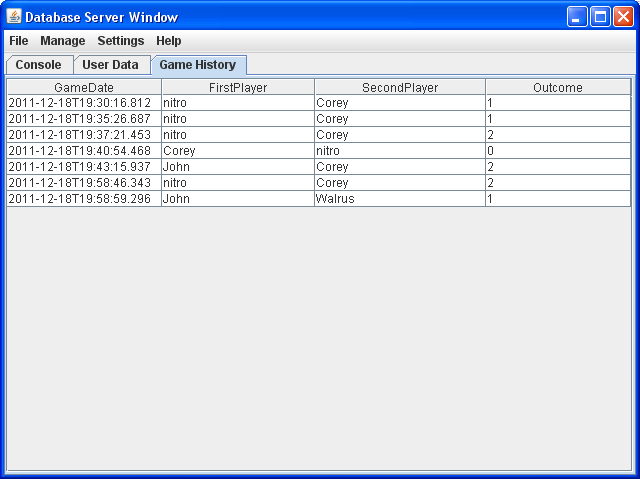Click the Outcome cell showing 0
The width and height of the screenshot is (640, 479).
pos(490,151)
